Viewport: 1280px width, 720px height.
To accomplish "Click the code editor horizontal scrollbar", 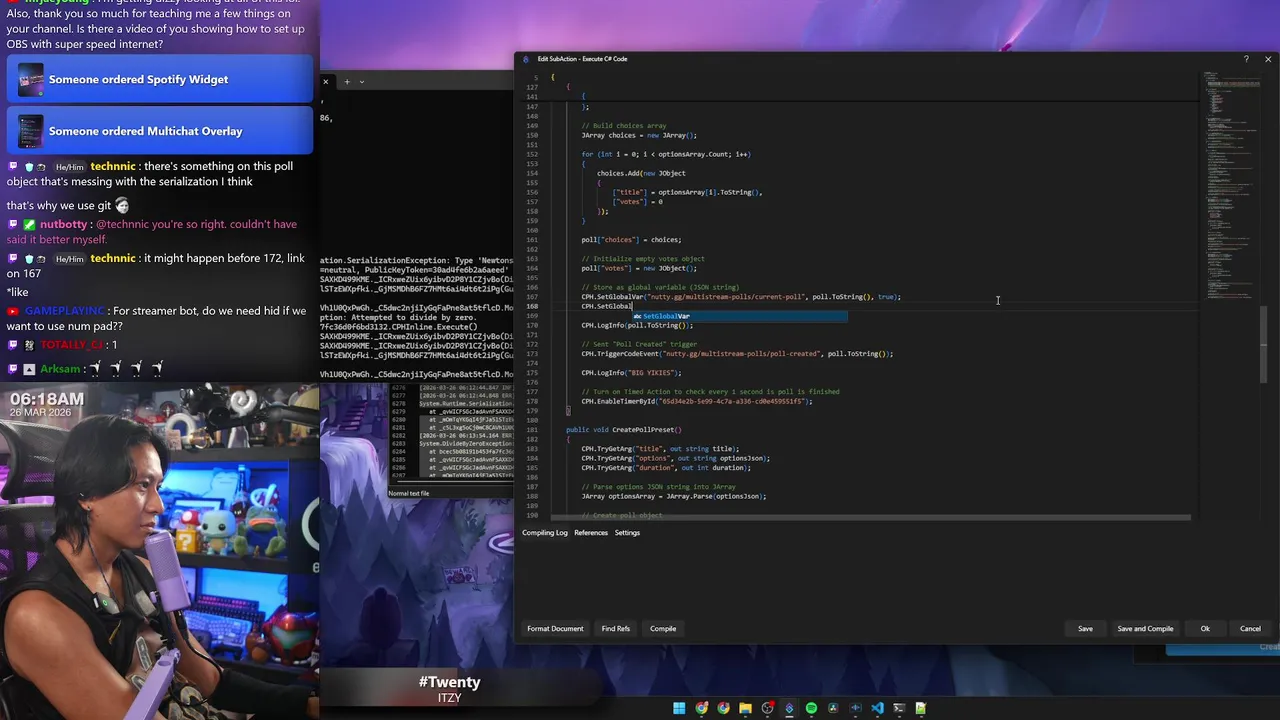I will point(870,517).
